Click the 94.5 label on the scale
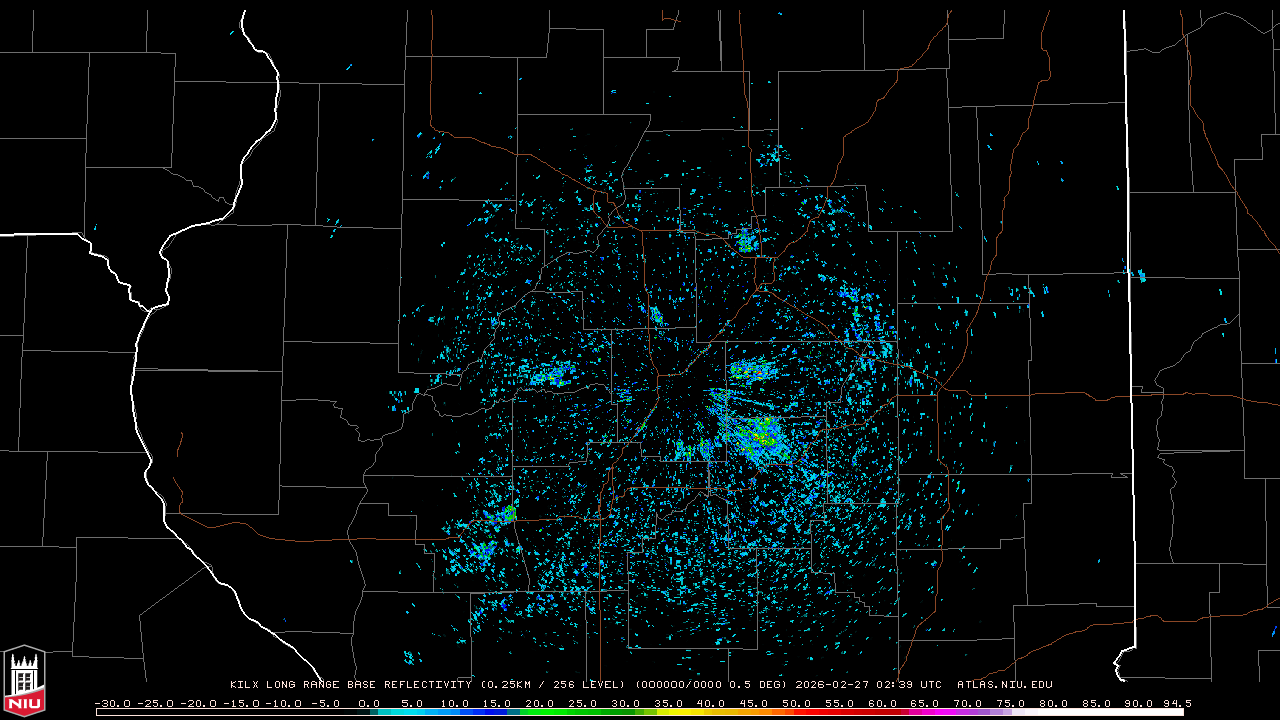The height and width of the screenshot is (720, 1280). coord(1176,703)
